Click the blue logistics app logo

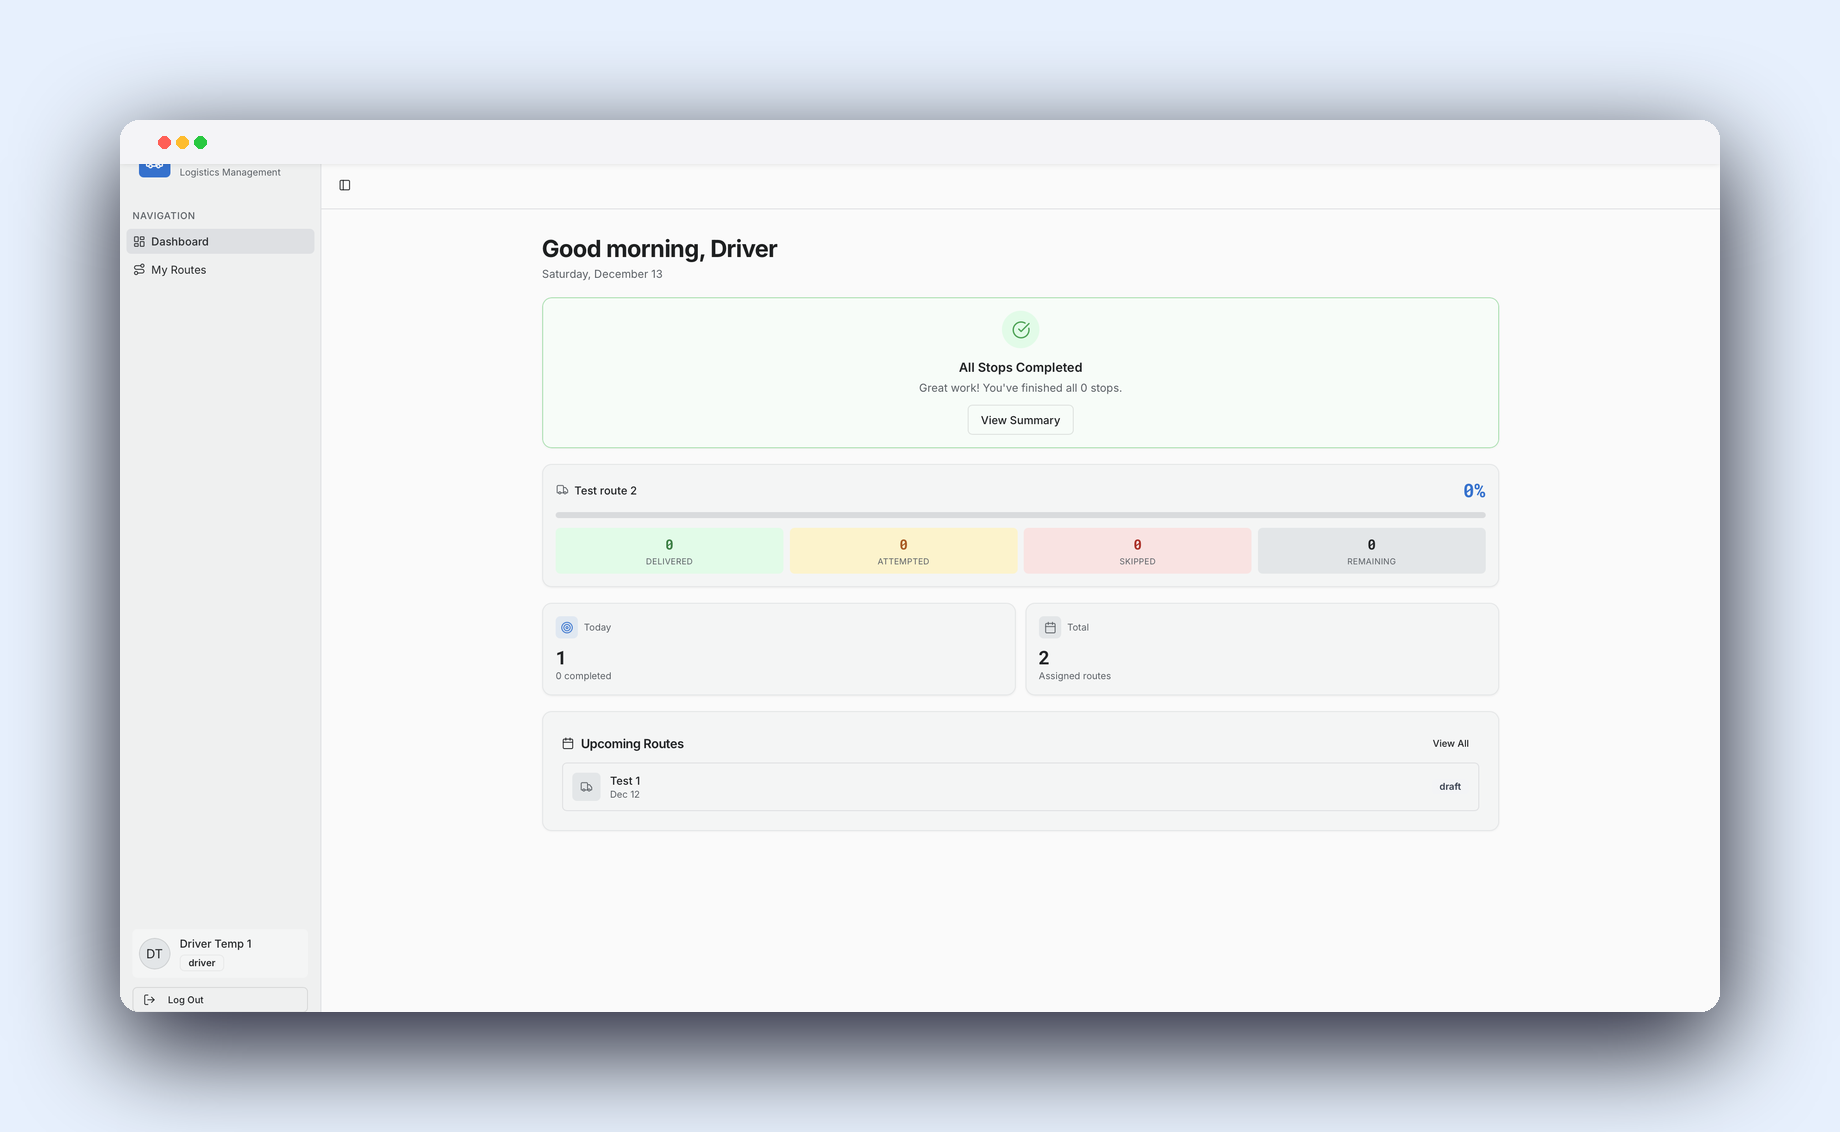point(154,171)
